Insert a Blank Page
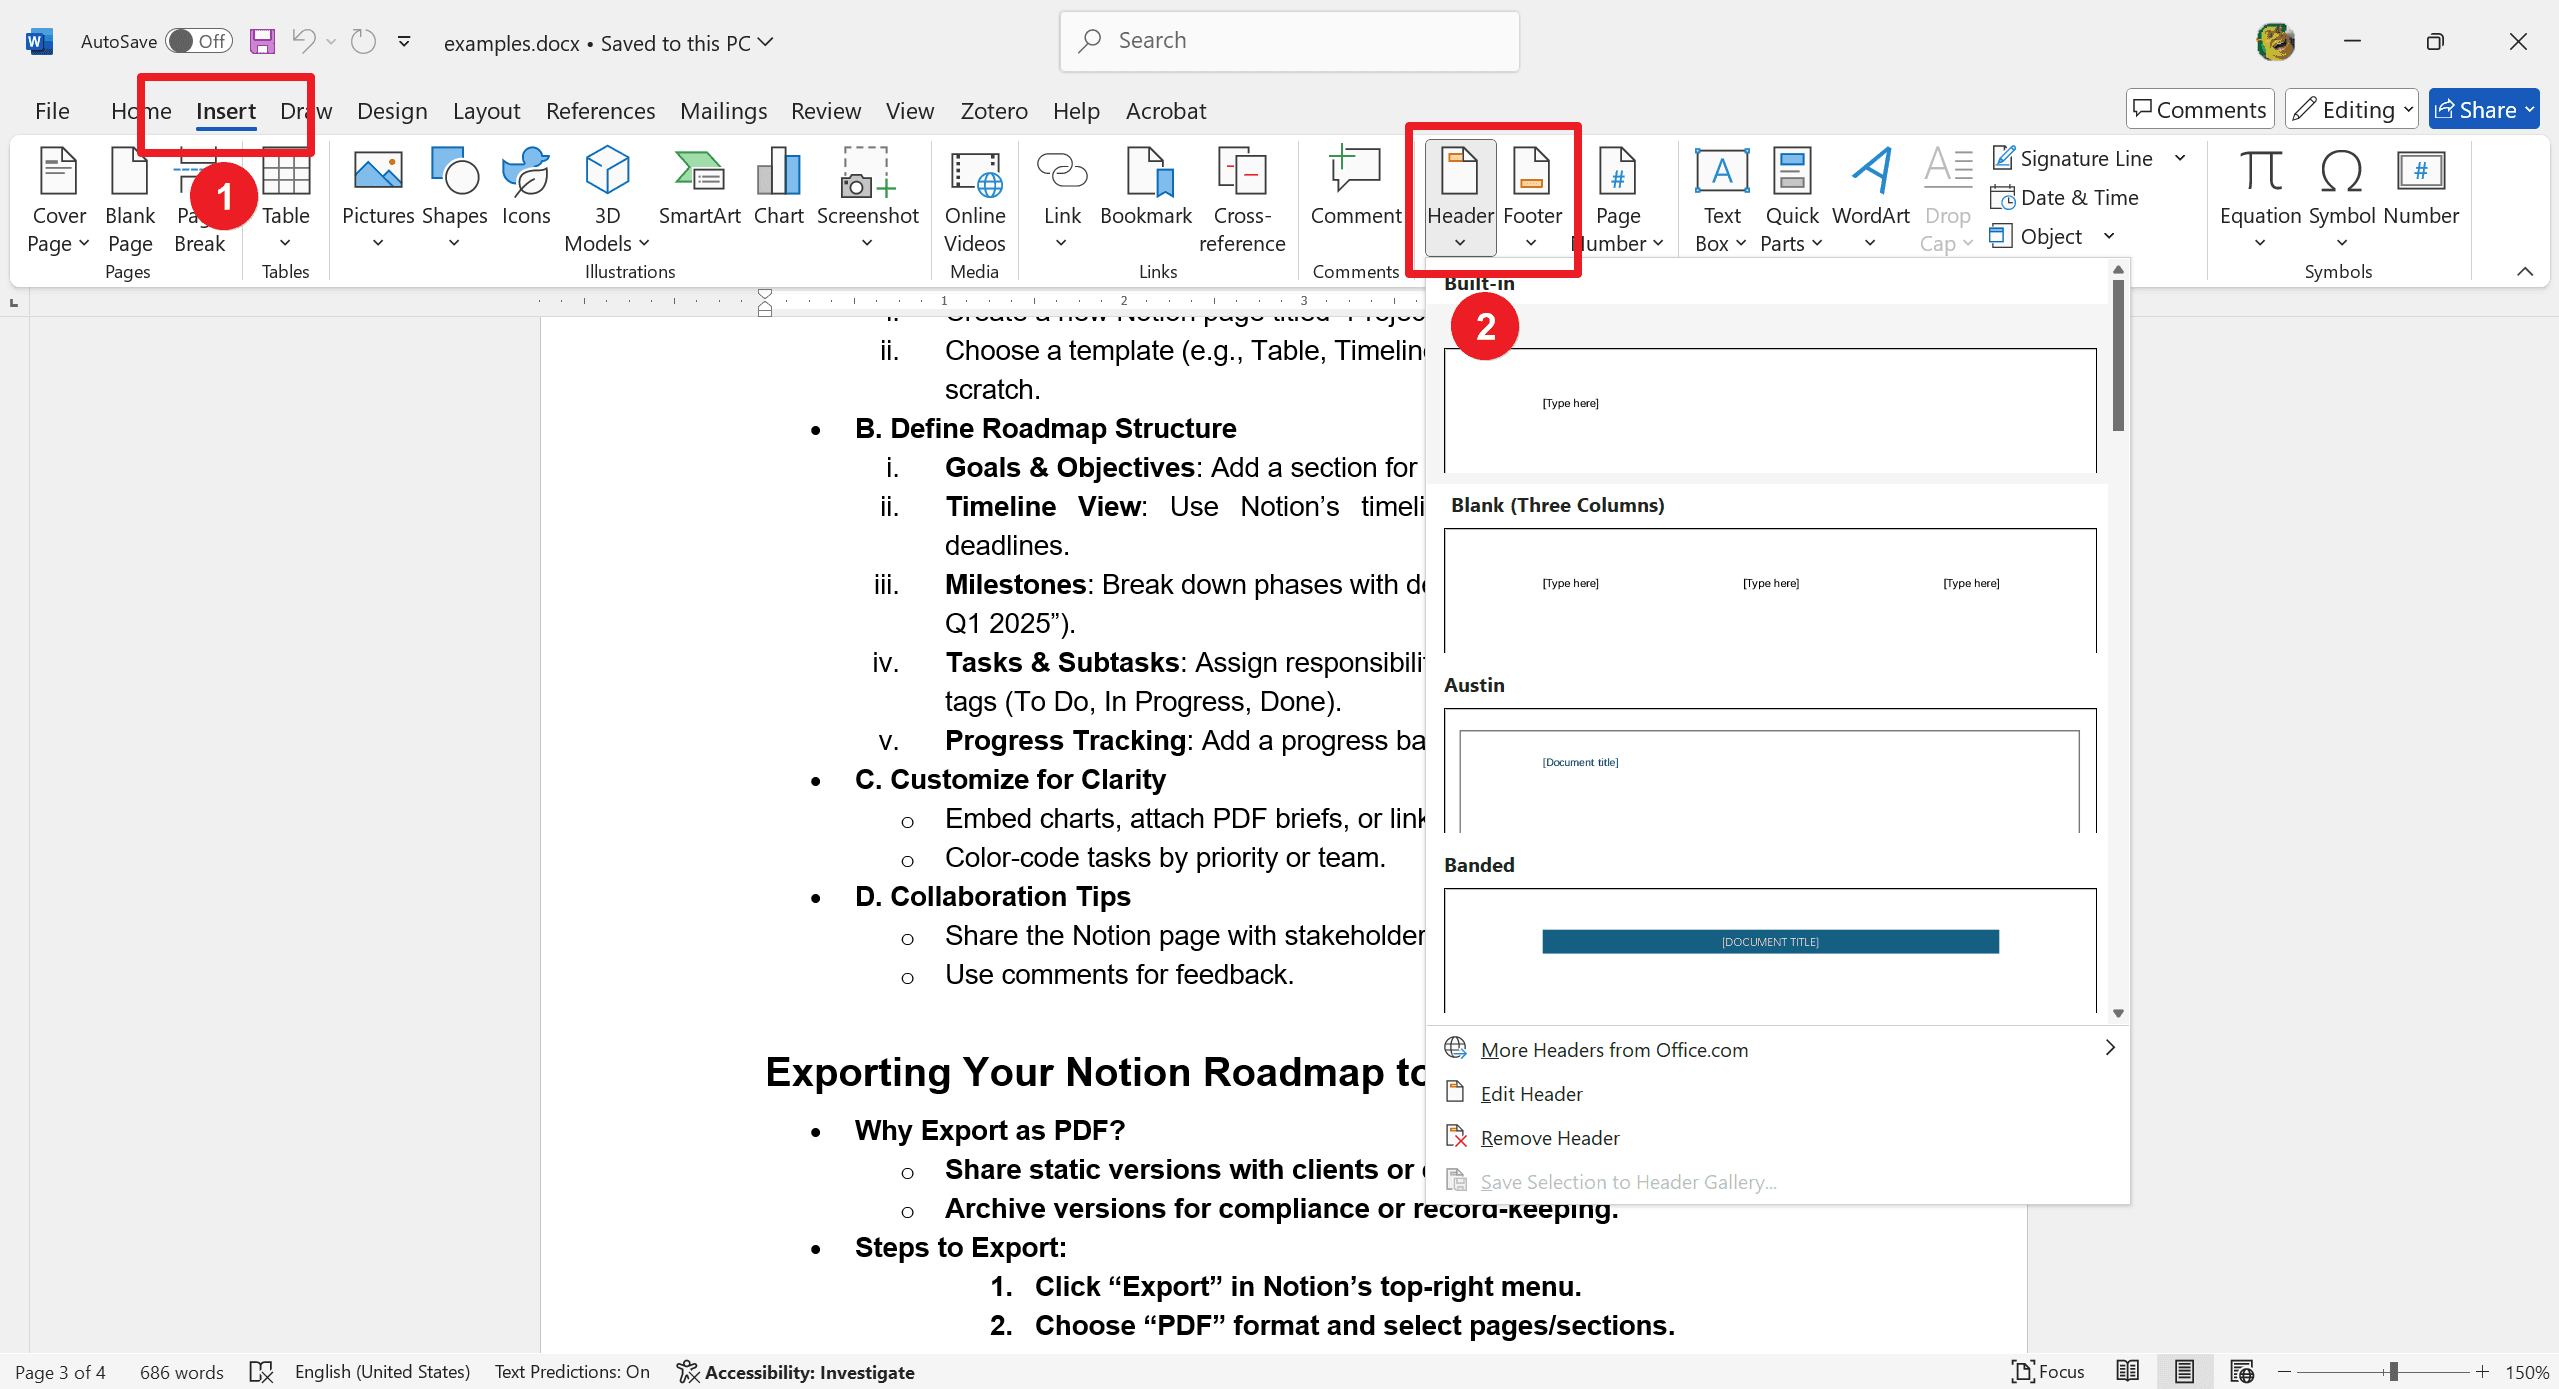Viewport: 2559px width, 1389px height. (x=130, y=200)
